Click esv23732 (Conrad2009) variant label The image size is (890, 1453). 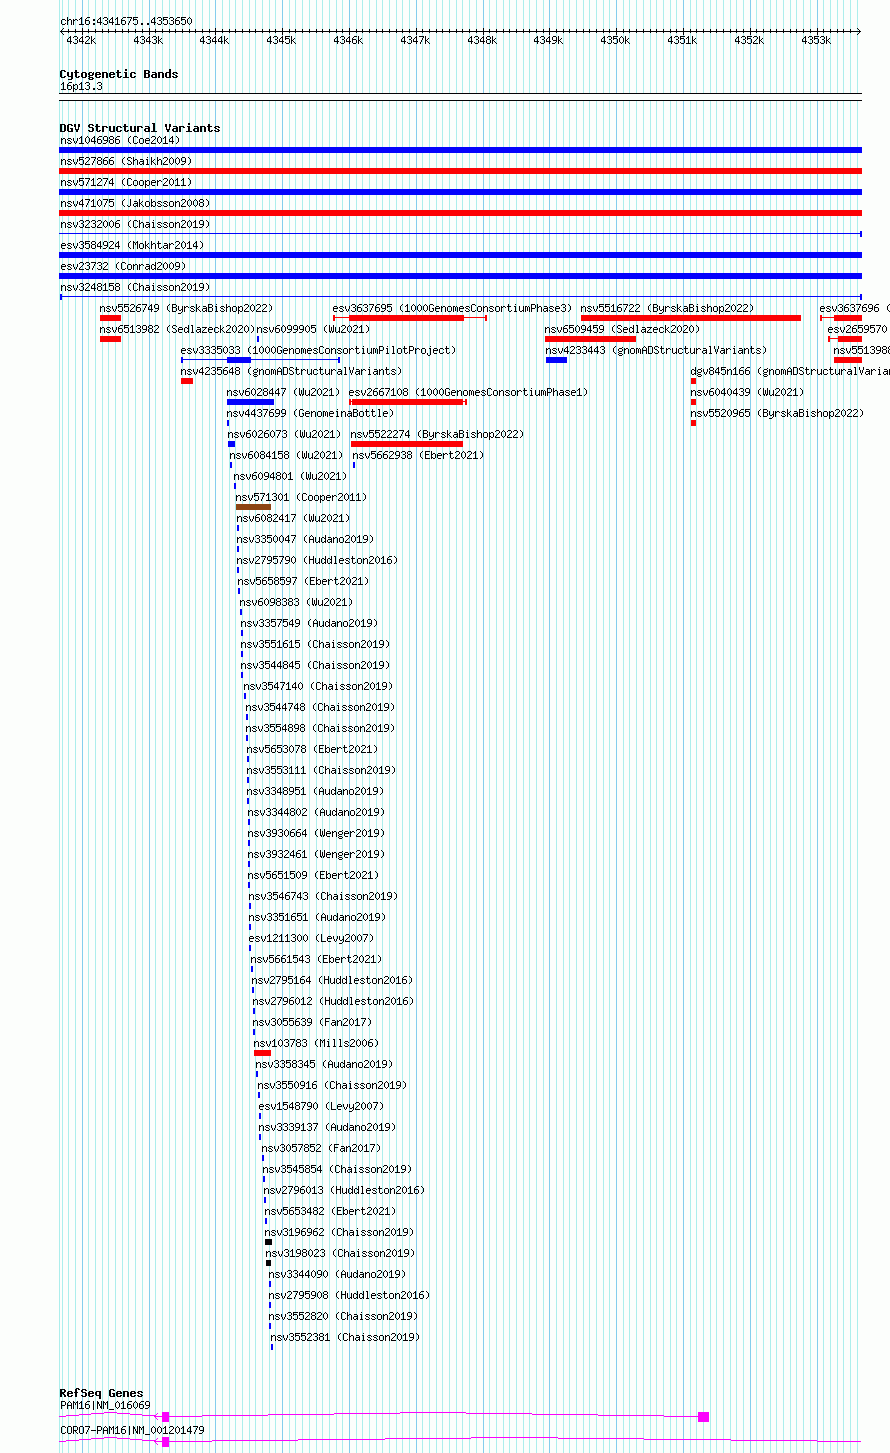pos(122,266)
